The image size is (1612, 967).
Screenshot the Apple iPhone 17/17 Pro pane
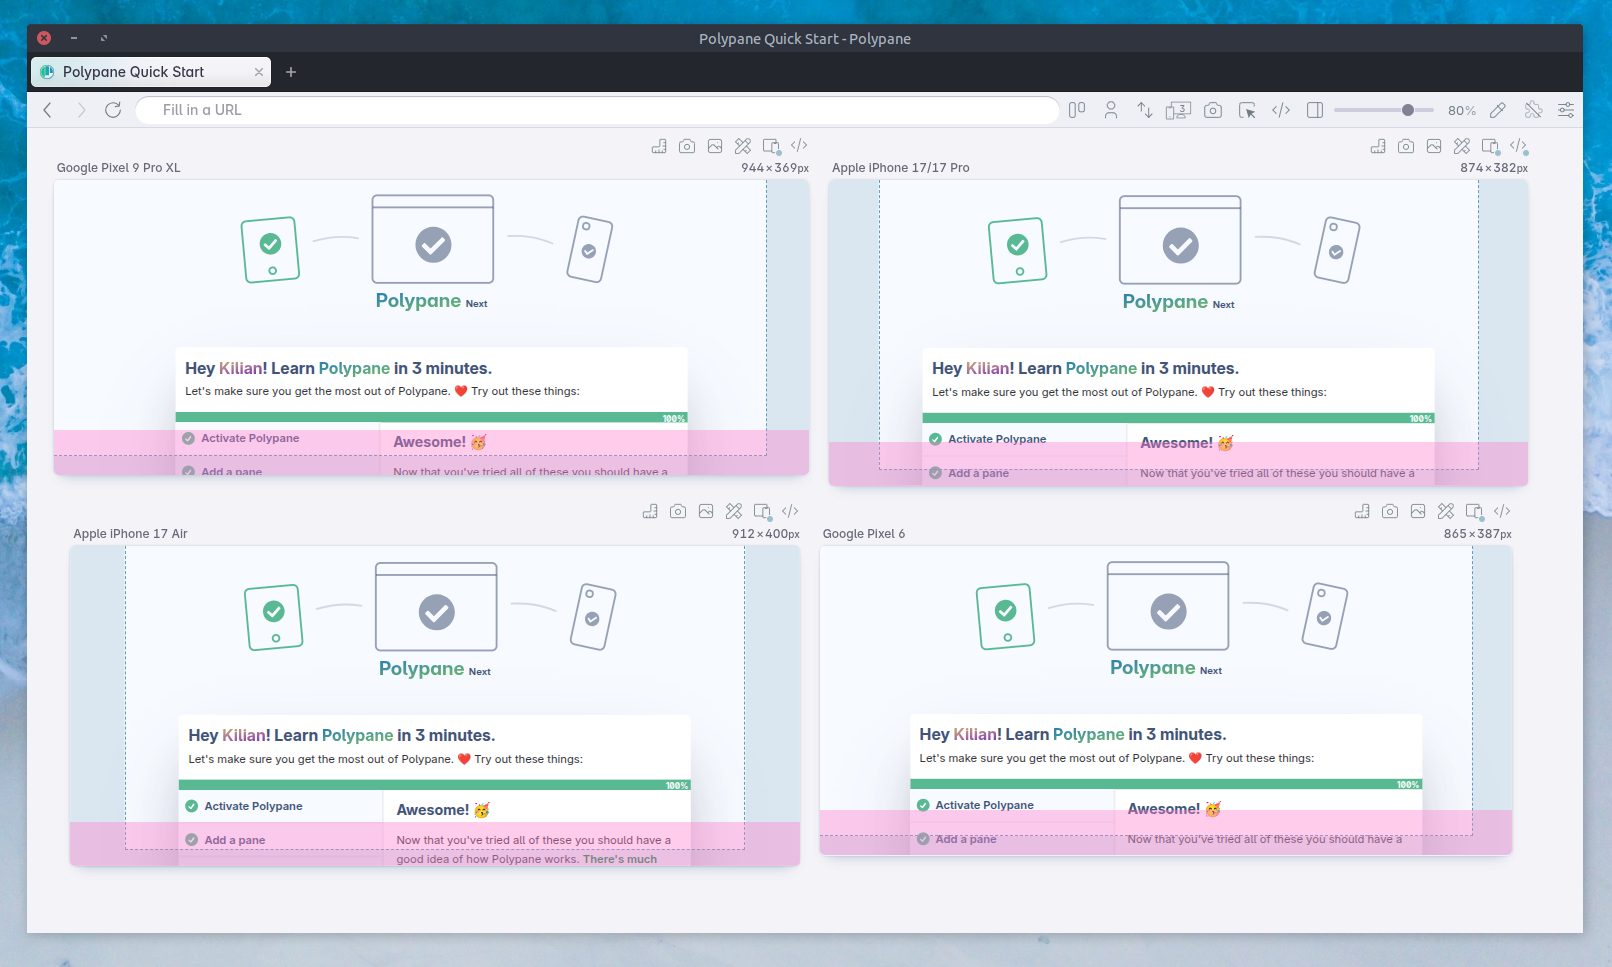[x=1406, y=146]
